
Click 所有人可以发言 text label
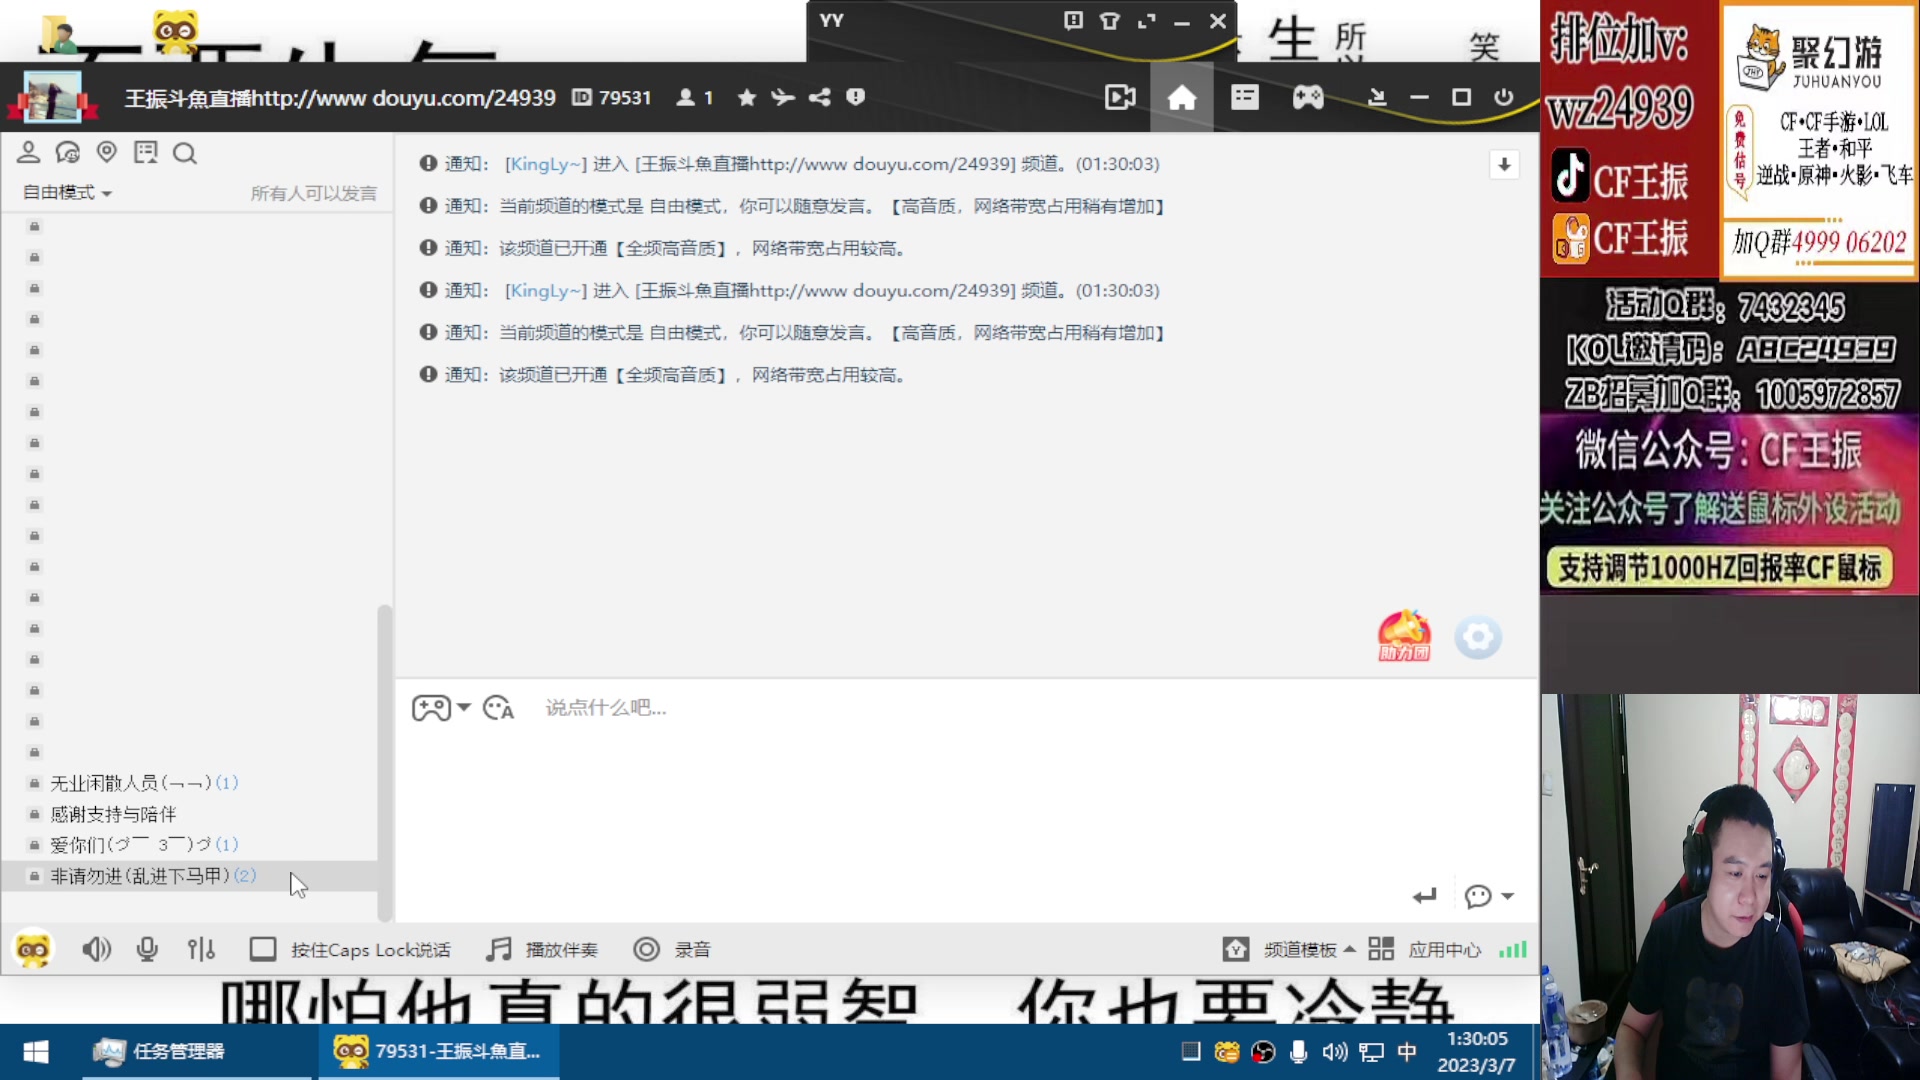[313, 193]
